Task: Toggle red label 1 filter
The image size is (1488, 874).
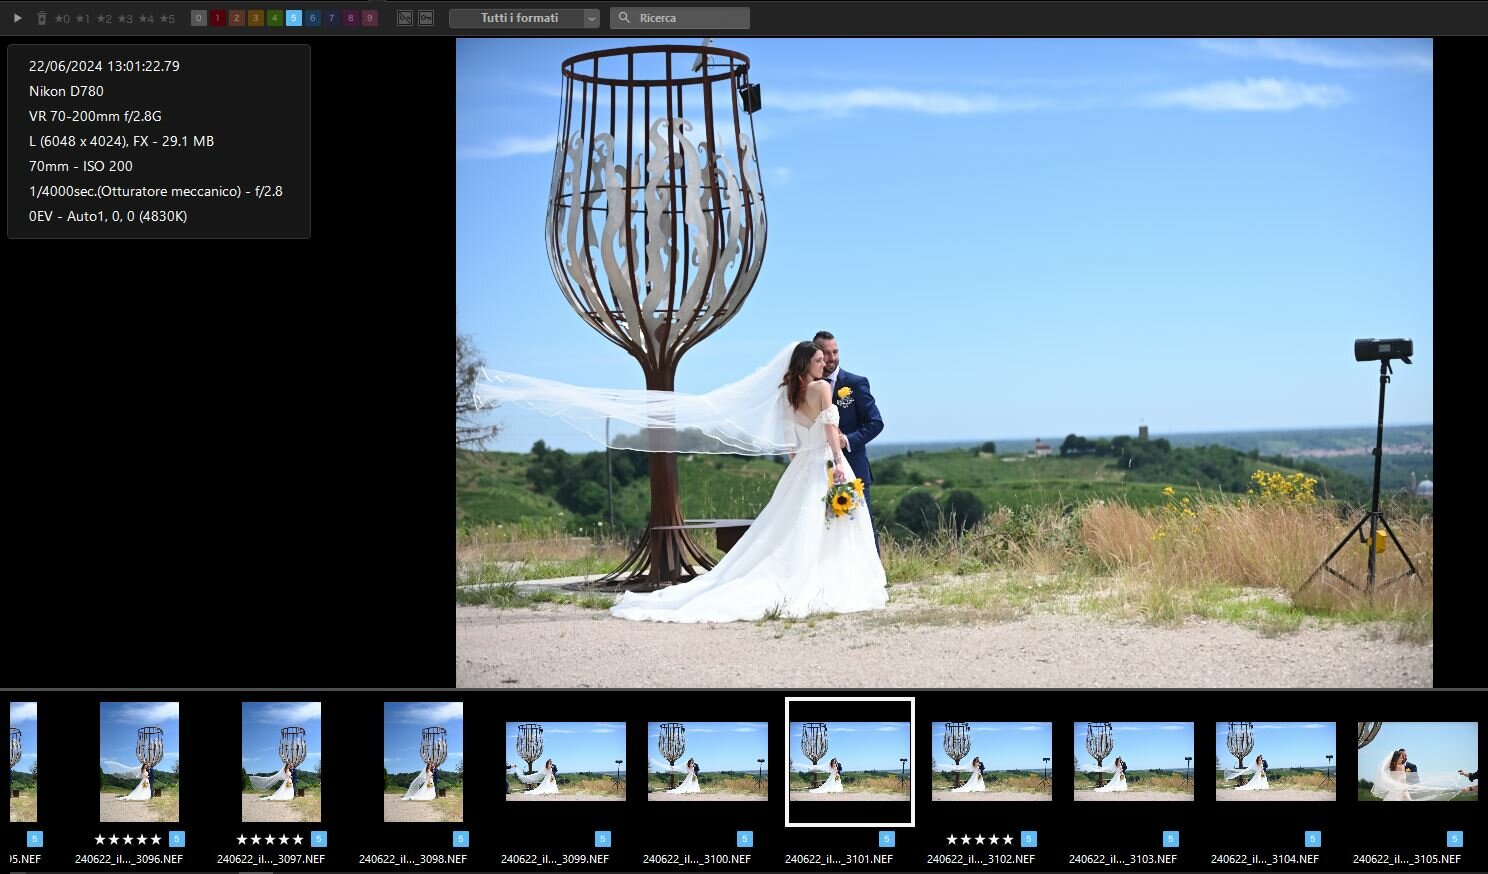Action: (218, 18)
